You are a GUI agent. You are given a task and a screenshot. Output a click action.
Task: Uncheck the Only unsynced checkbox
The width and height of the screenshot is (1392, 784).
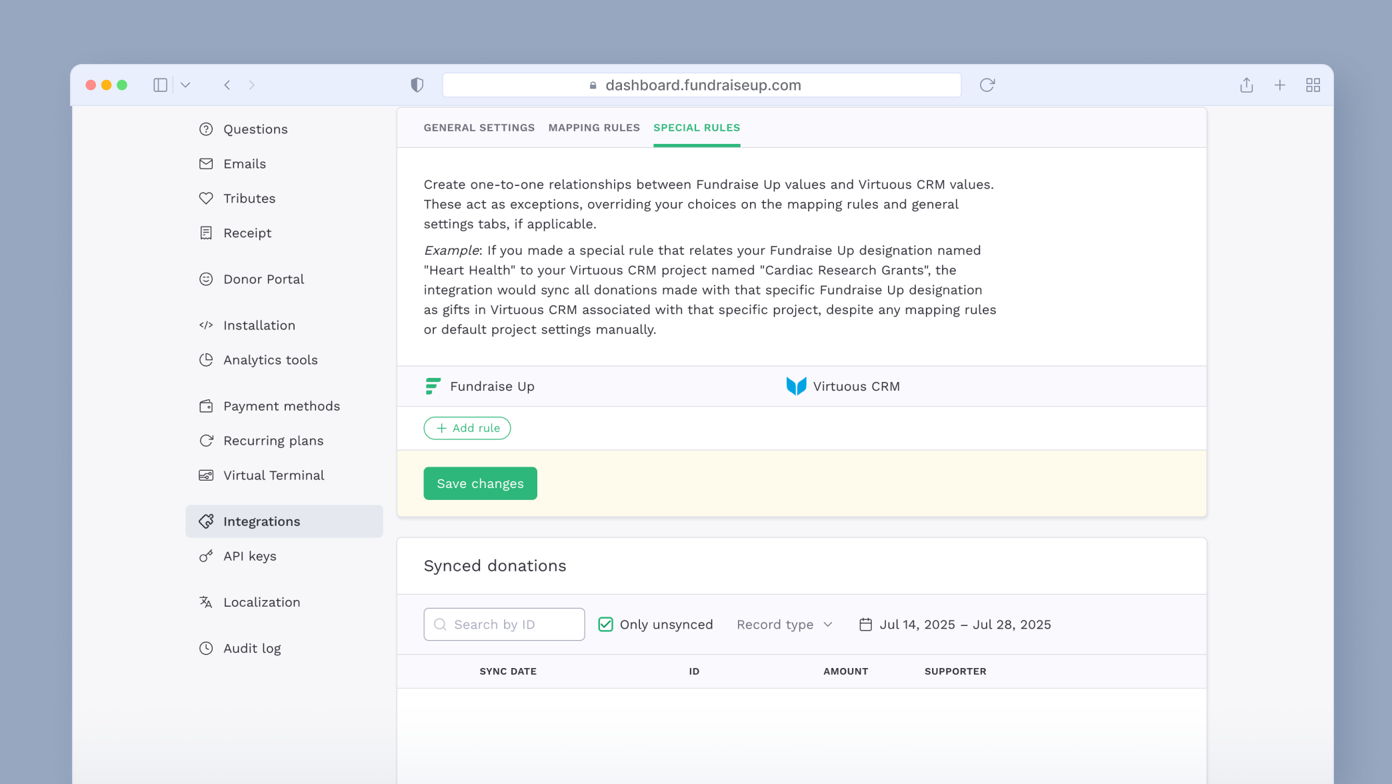click(x=605, y=623)
